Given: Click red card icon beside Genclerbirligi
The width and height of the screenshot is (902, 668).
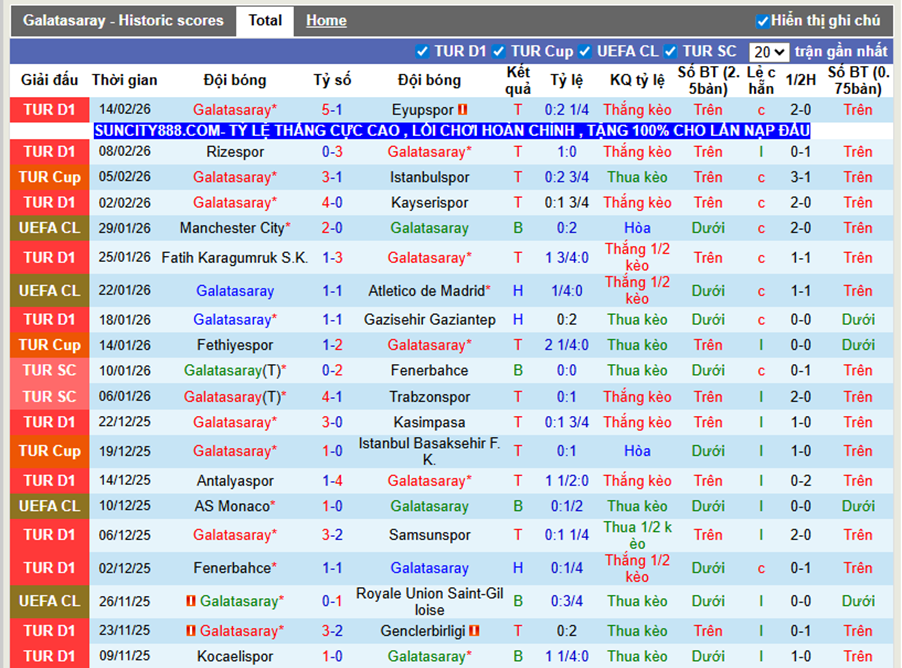Looking at the screenshot, I should tap(474, 631).
